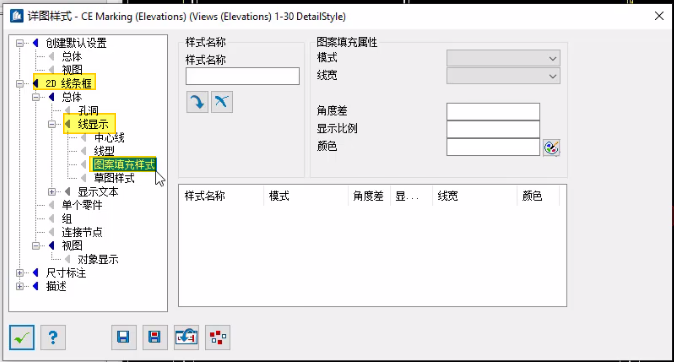Expand the 尺寸标注 tree node
The image size is (674, 362).
coord(20,273)
